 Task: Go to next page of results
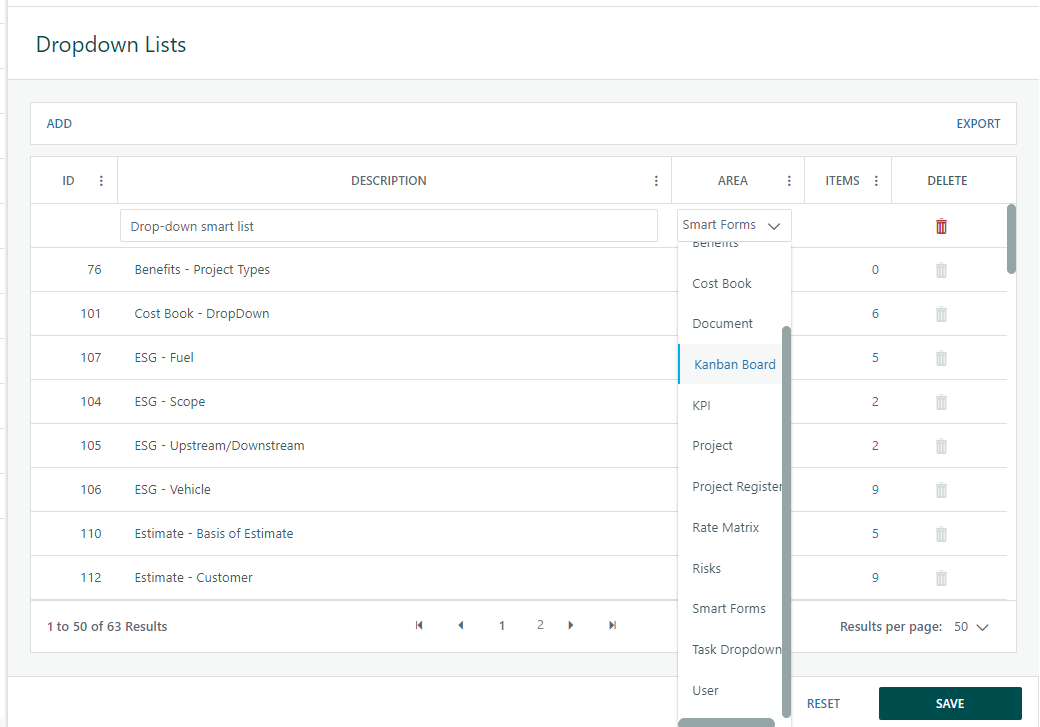coord(570,626)
